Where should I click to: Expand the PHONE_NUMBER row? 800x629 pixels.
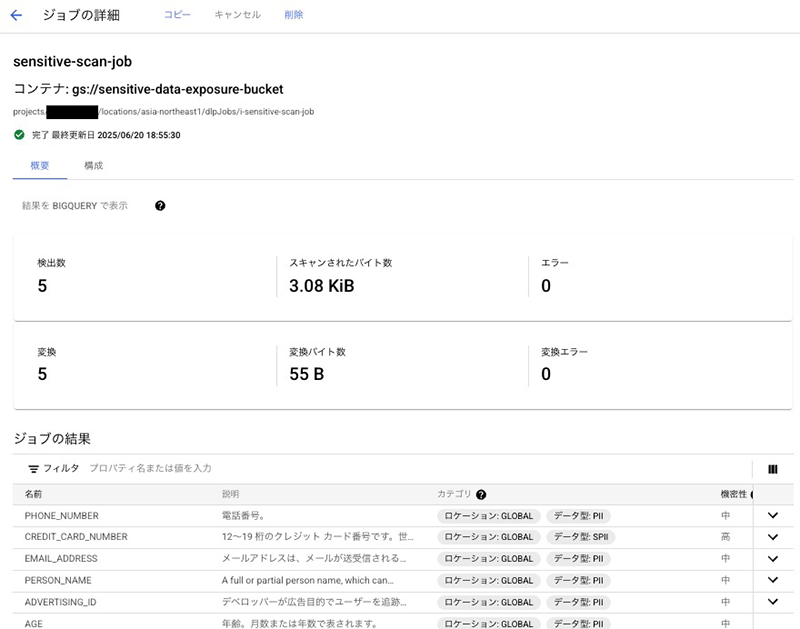tap(772, 516)
